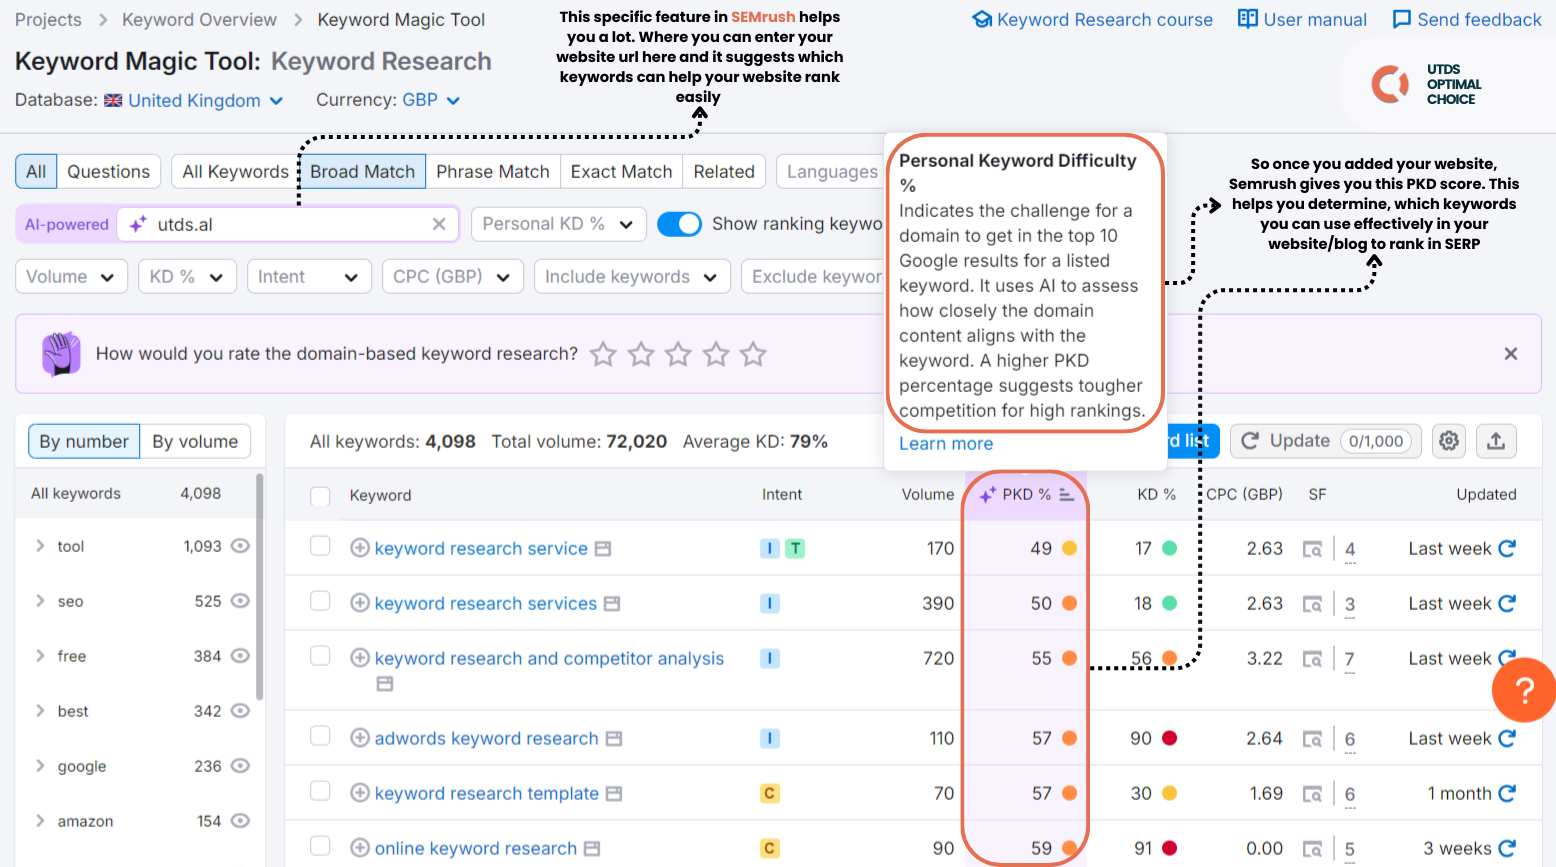
Task: Switch to the Questions tab
Action: click(x=108, y=171)
